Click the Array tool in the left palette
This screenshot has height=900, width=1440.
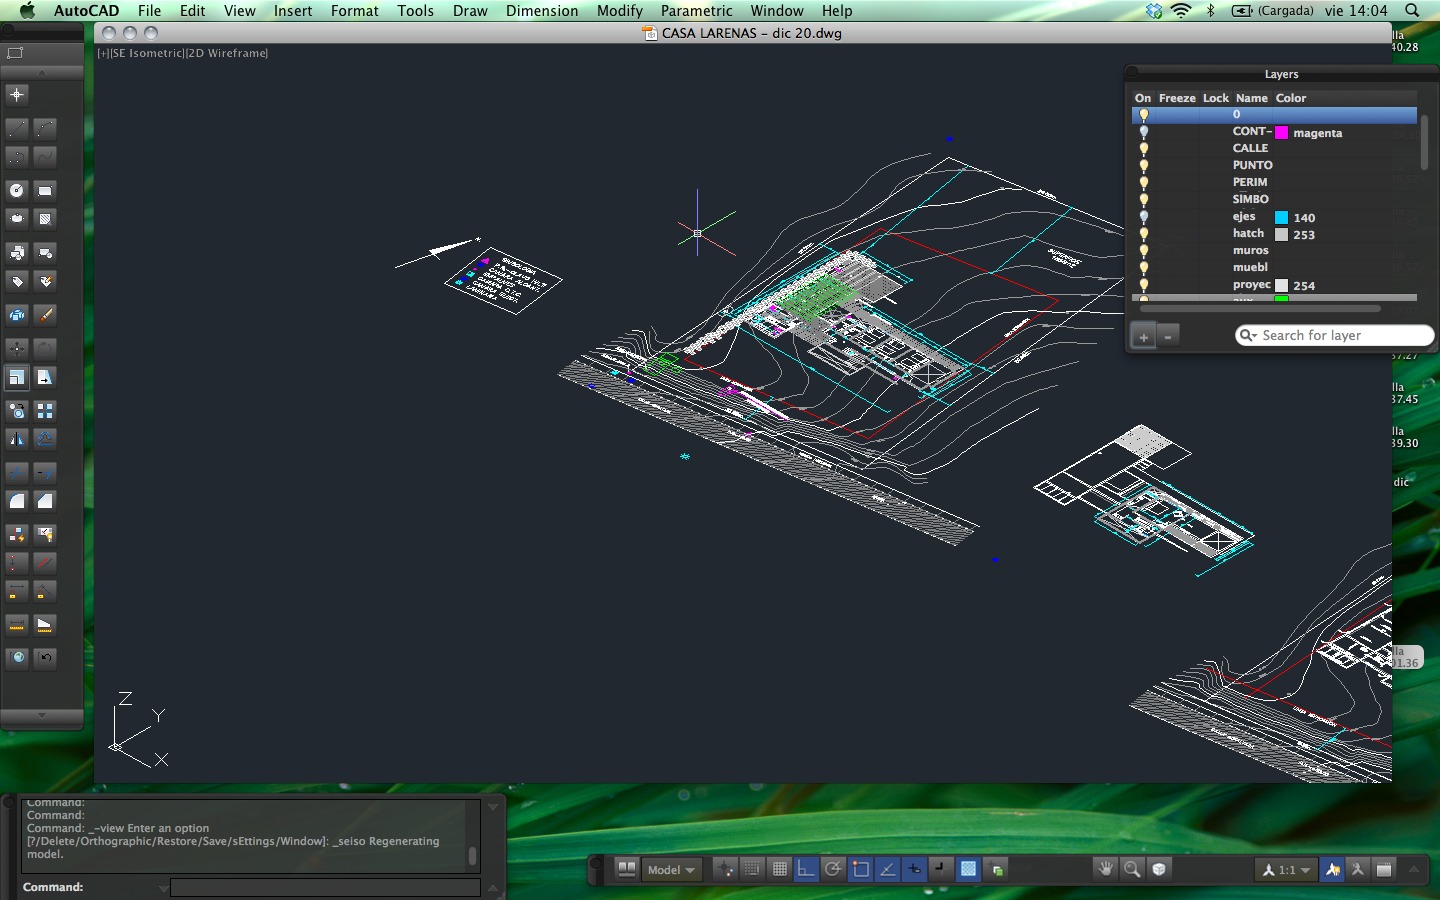(x=45, y=411)
